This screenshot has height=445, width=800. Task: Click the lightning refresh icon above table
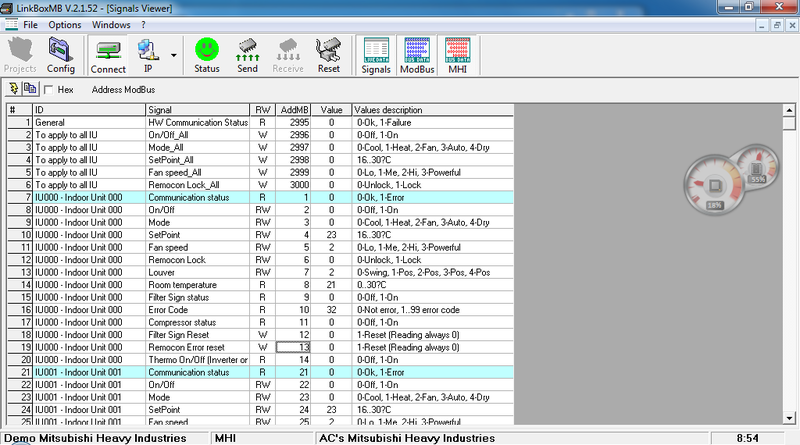[x=13, y=89]
